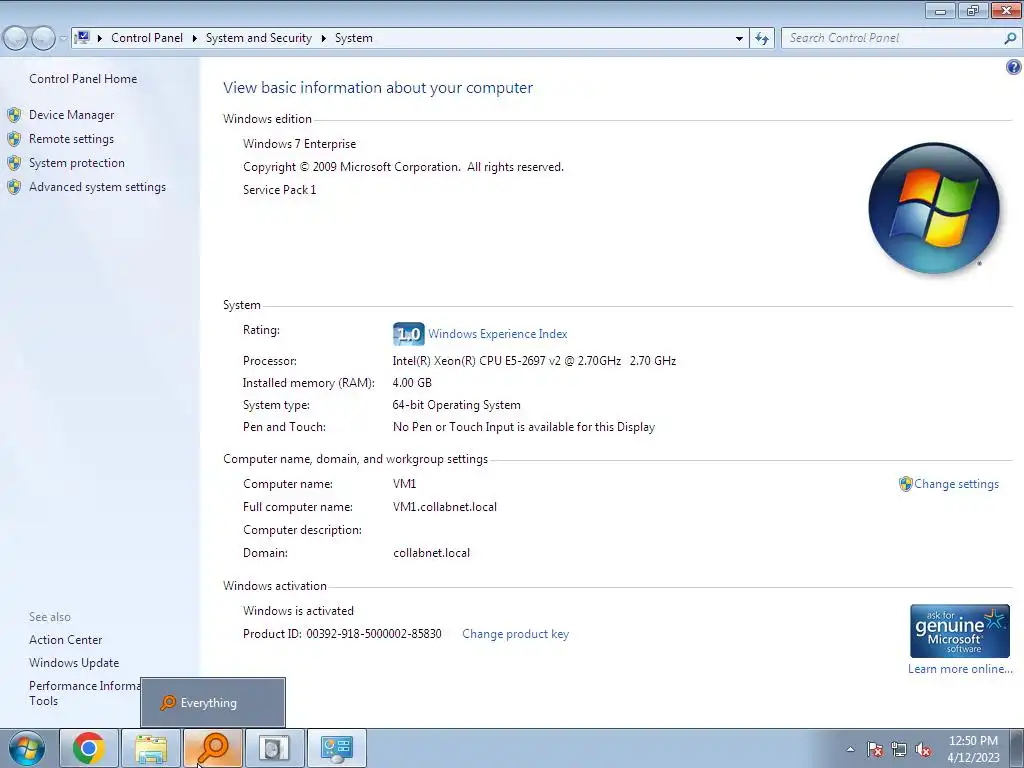Click the Intel Xeon processor text
The width and height of the screenshot is (1024, 768).
pyautogui.click(x=534, y=360)
